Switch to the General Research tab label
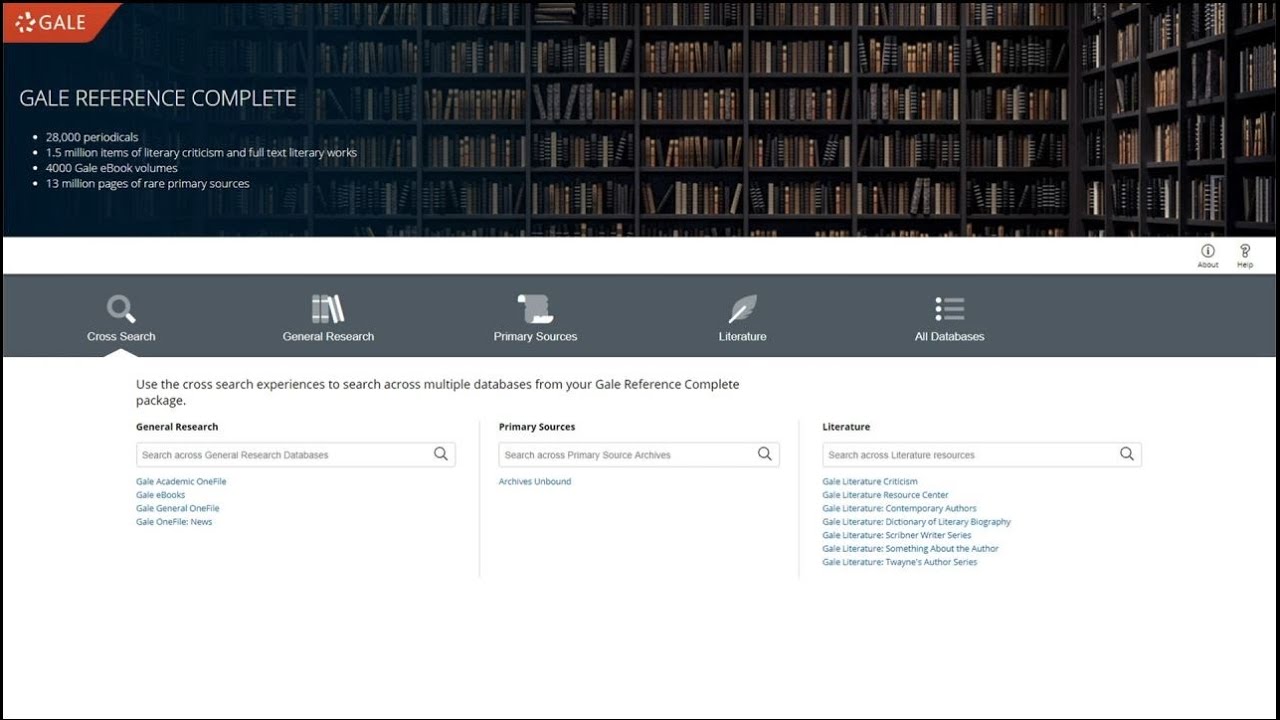The height and width of the screenshot is (720, 1280). (x=328, y=337)
